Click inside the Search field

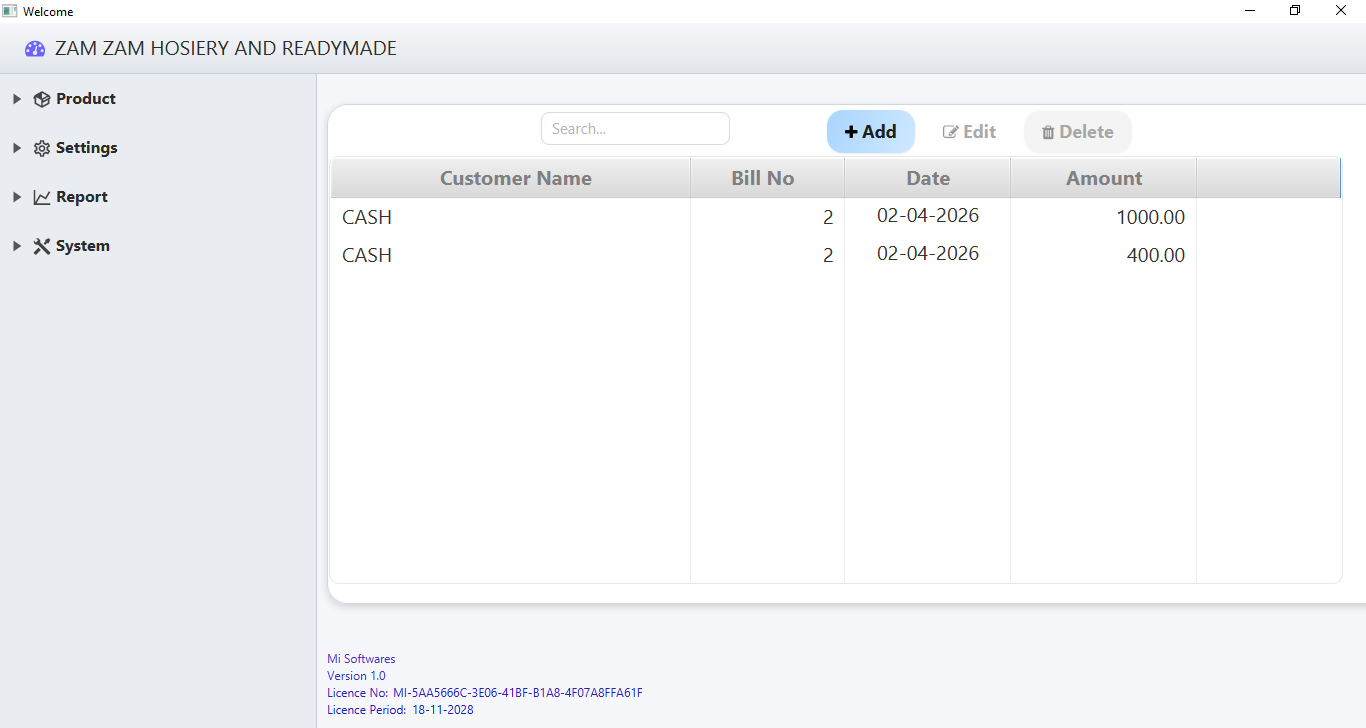635,128
